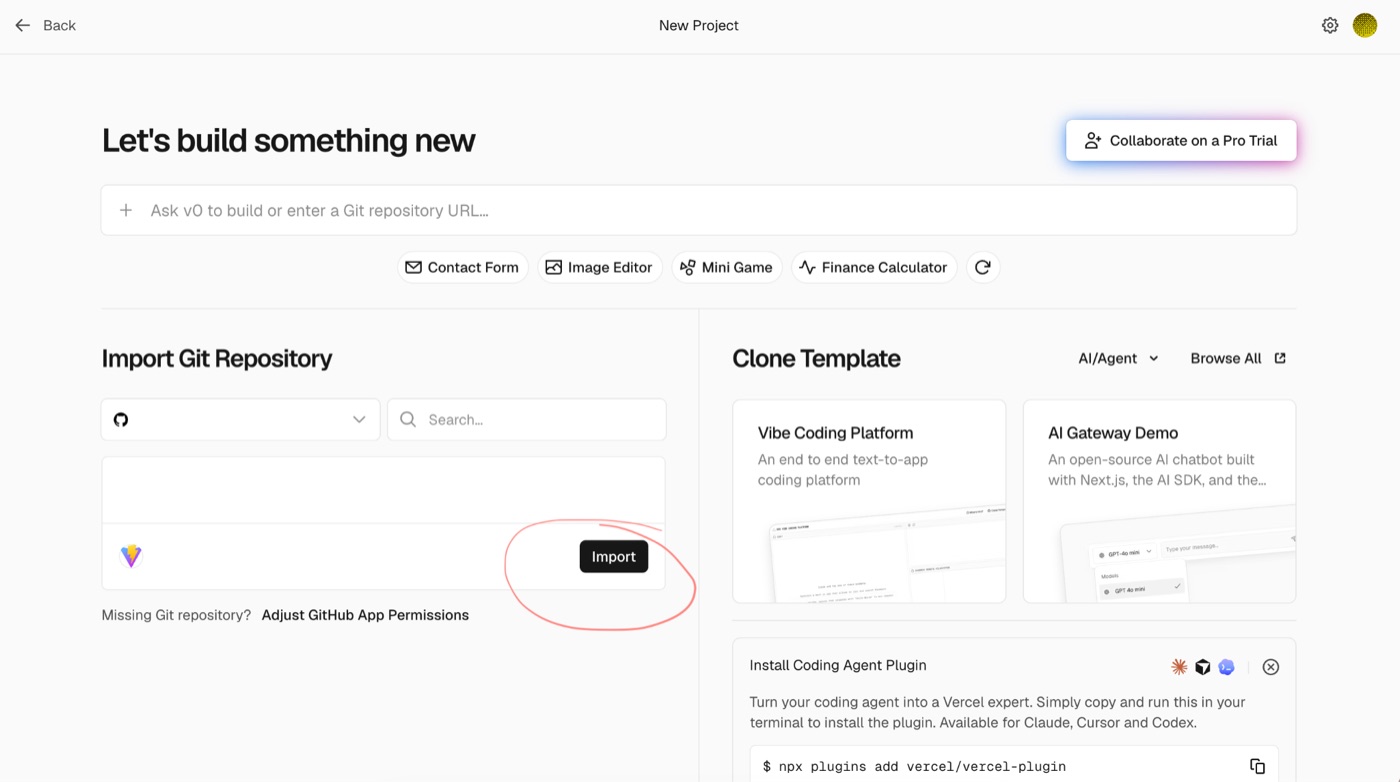Open the GitHub account dropdown
The width and height of the screenshot is (1400, 782).
240,420
